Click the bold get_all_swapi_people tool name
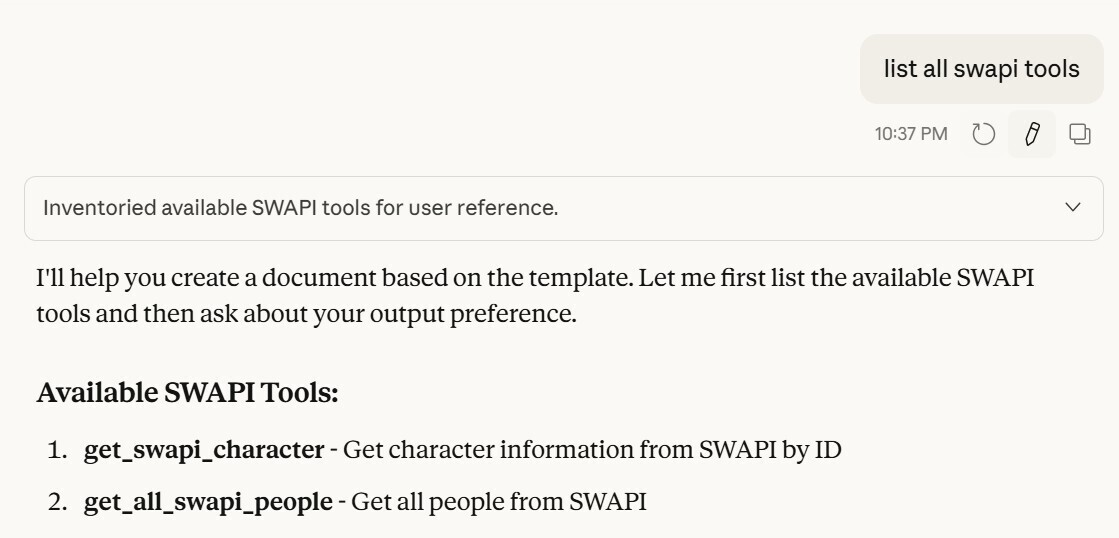This screenshot has height=538, width=1119. point(208,500)
